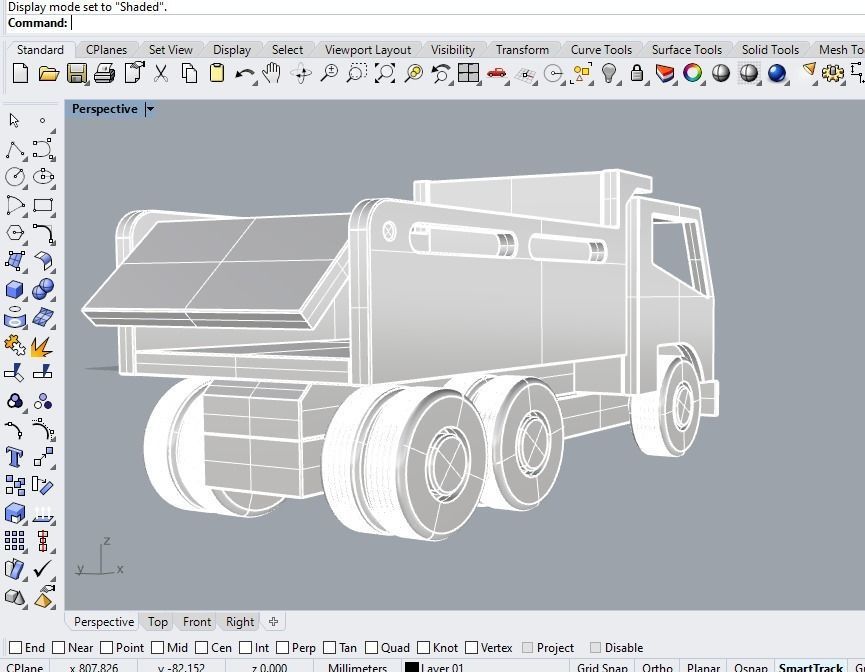Click the checkmark icon in sidebar
The width and height of the screenshot is (865, 672).
42,569
